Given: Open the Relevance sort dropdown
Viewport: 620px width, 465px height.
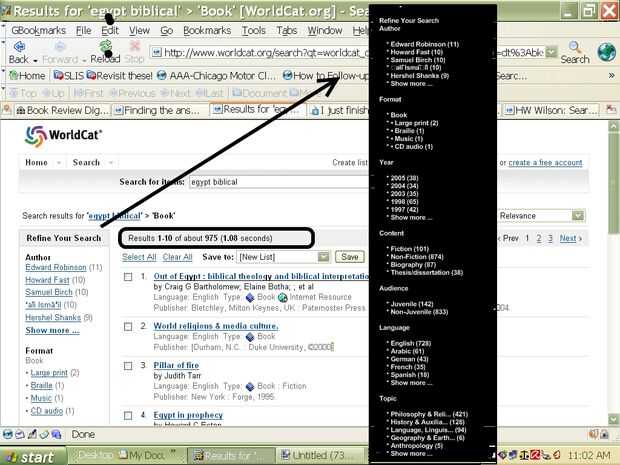Looking at the screenshot, I should click(x=578, y=216).
